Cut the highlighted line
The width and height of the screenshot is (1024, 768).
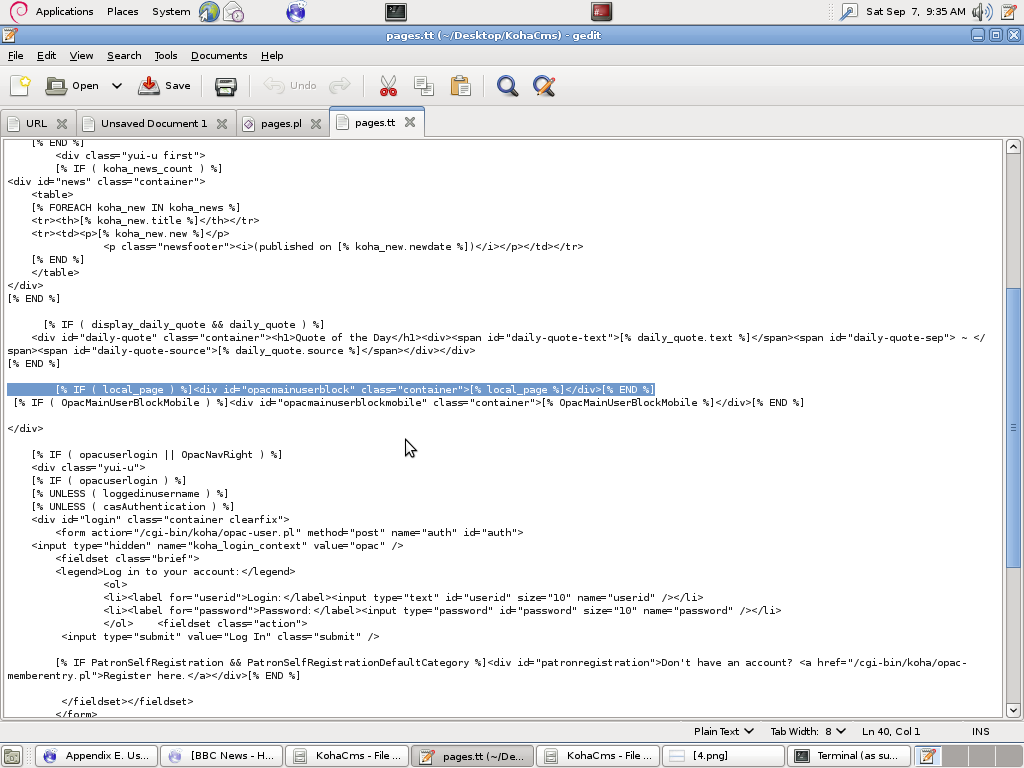pyautogui.click(x=388, y=86)
